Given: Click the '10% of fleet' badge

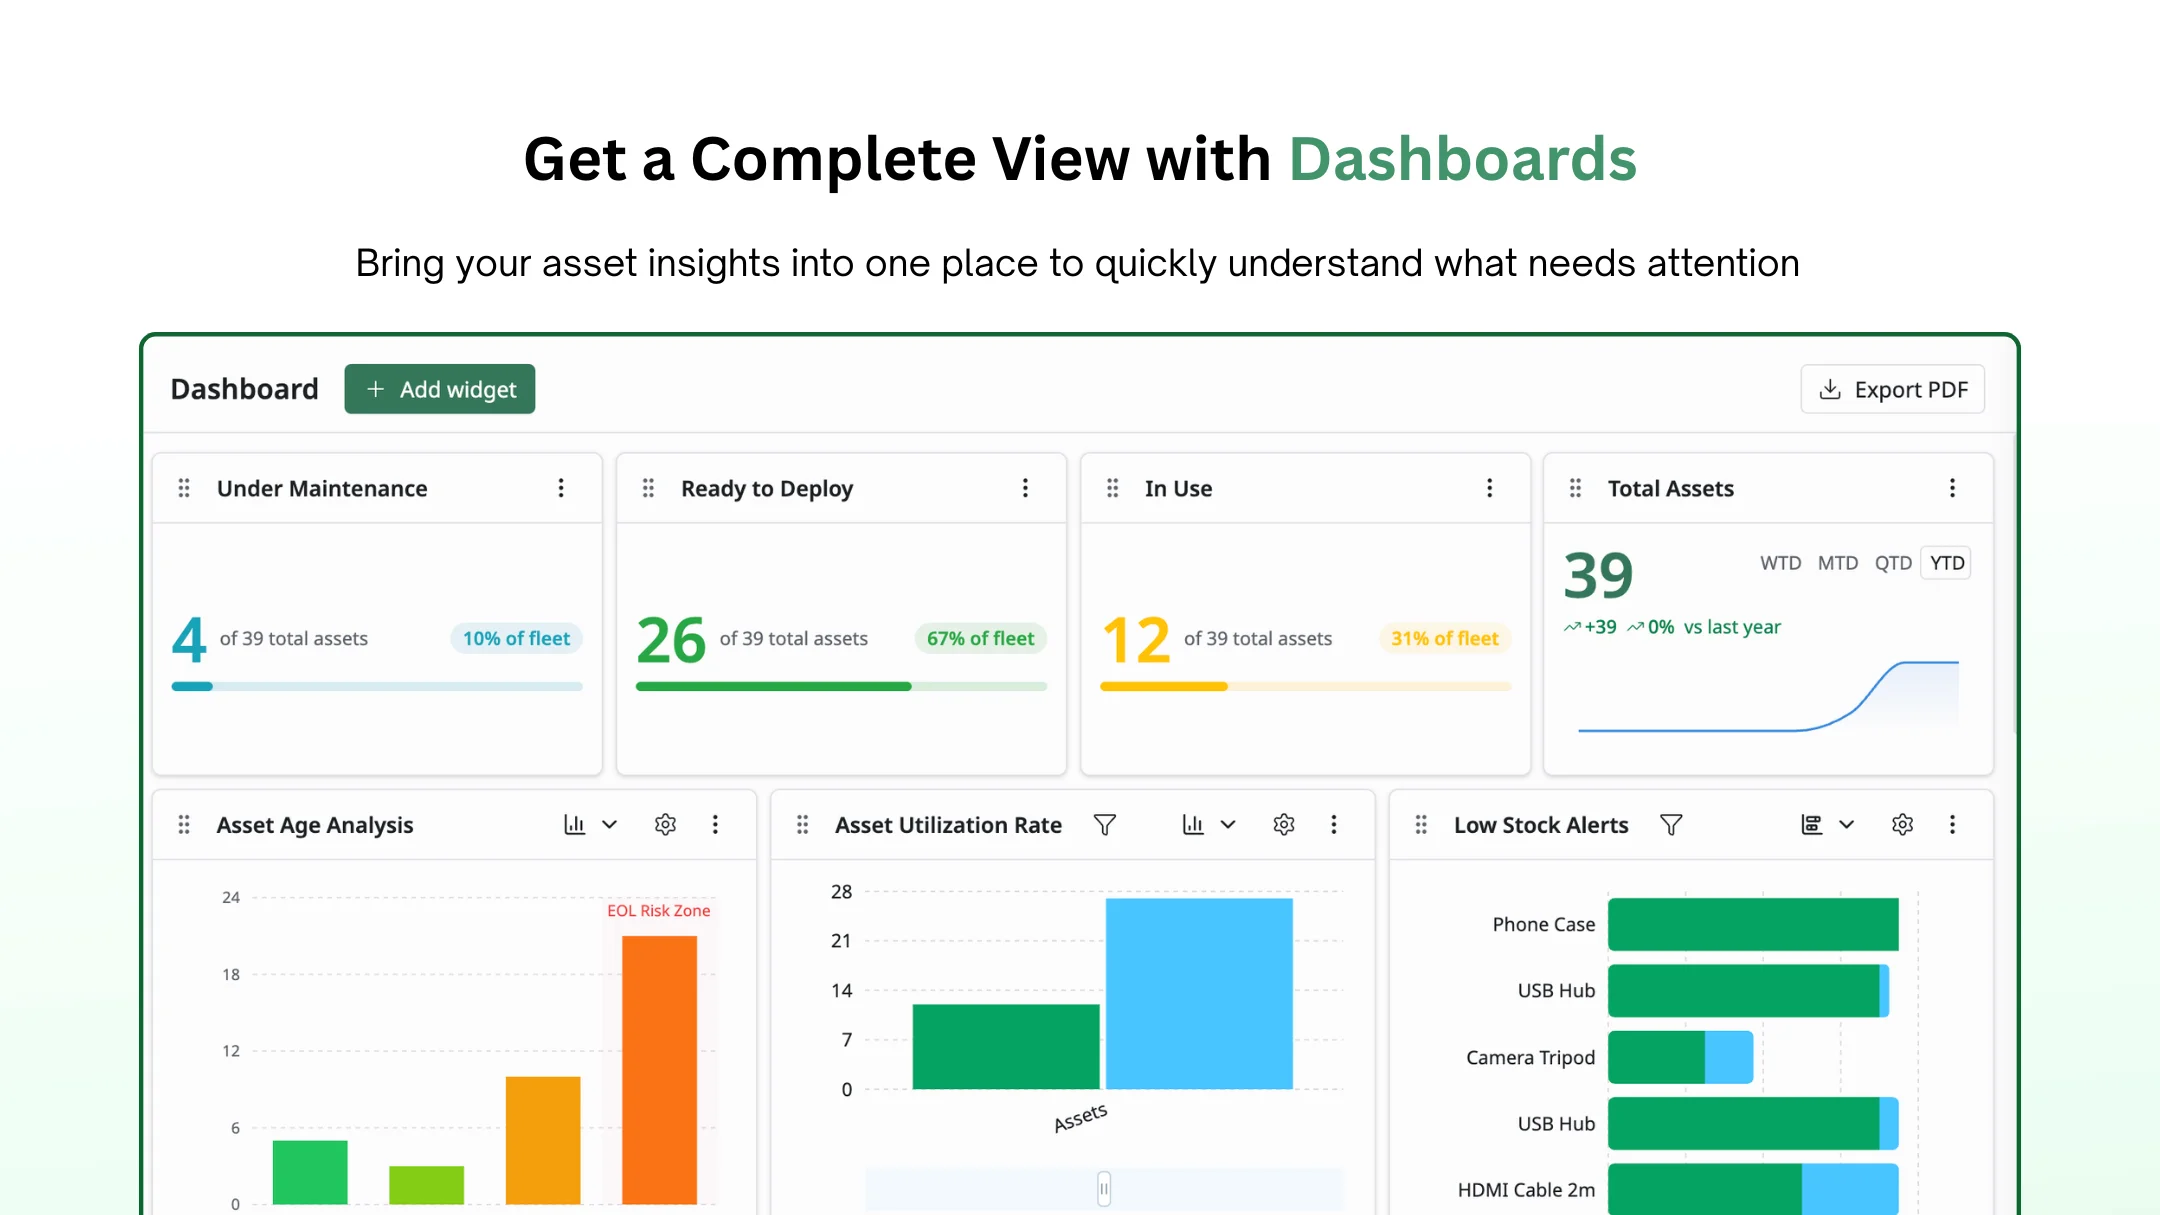Looking at the screenshot, I should coord(516,638).
